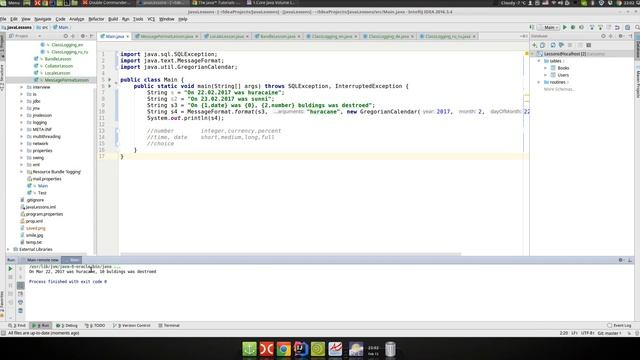640x360 pixels.
Task: Collapse all icon in Project panel
Action: (x=73, y=36)
